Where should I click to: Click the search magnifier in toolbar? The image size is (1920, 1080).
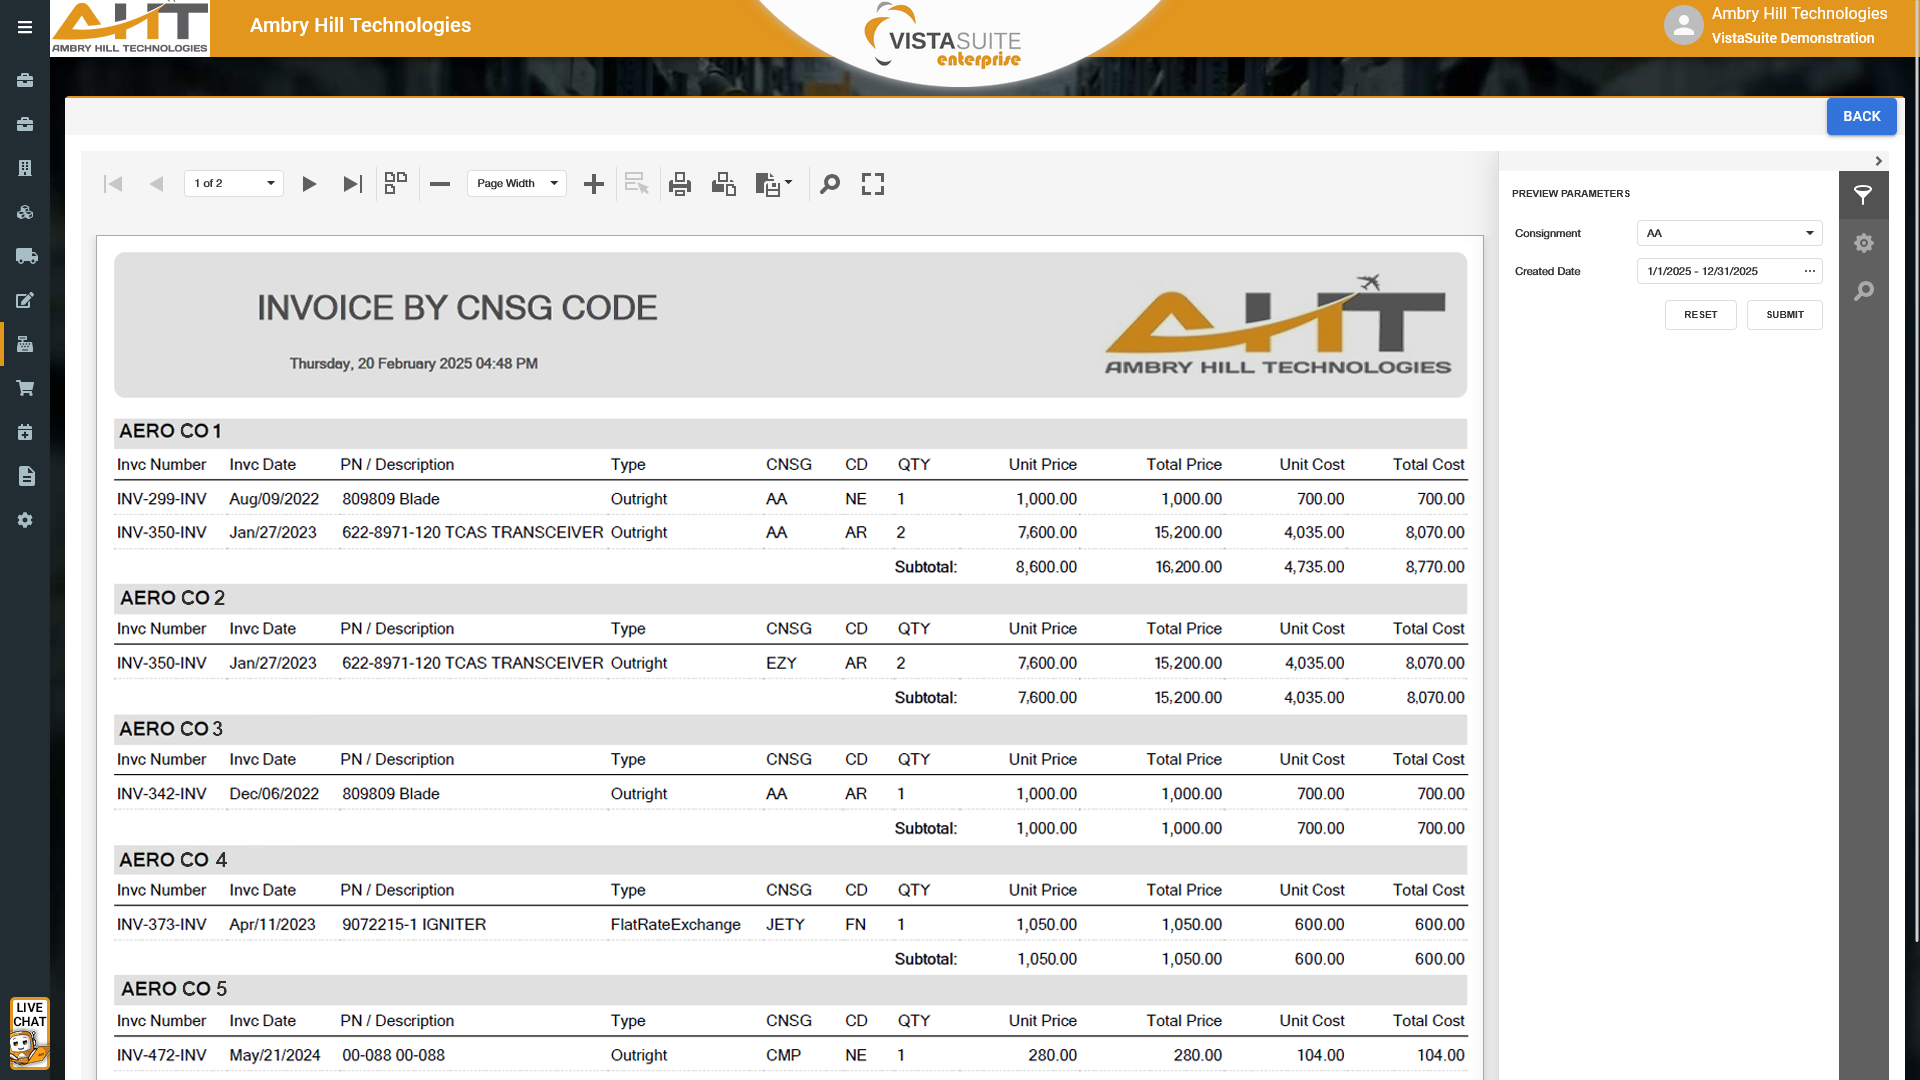(x=830, y=184)
